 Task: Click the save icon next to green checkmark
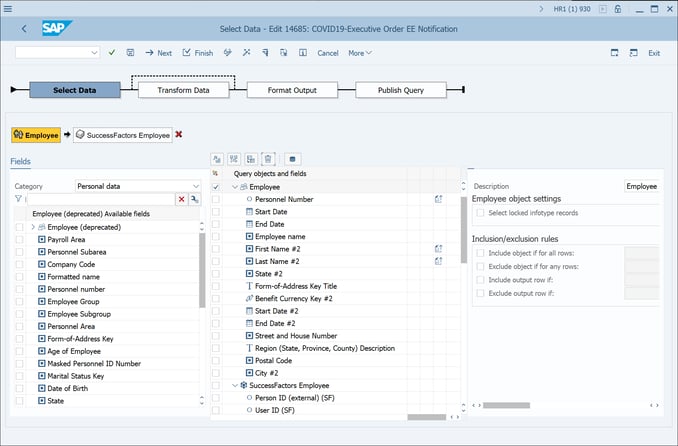tap(130, 52)
